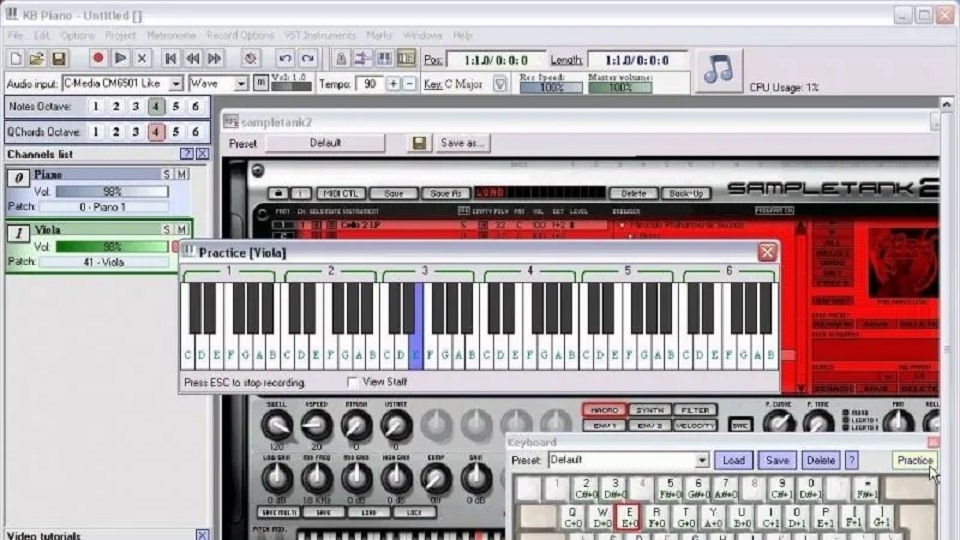Viewport: 960px width, 540px height.
Task: Click the SampleTank MIDI CTL button
Action: pos(340,193)
